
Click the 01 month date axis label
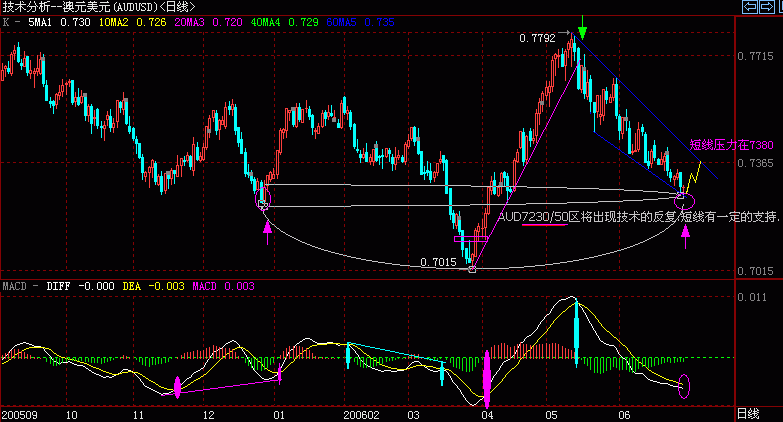click(279, 415)
